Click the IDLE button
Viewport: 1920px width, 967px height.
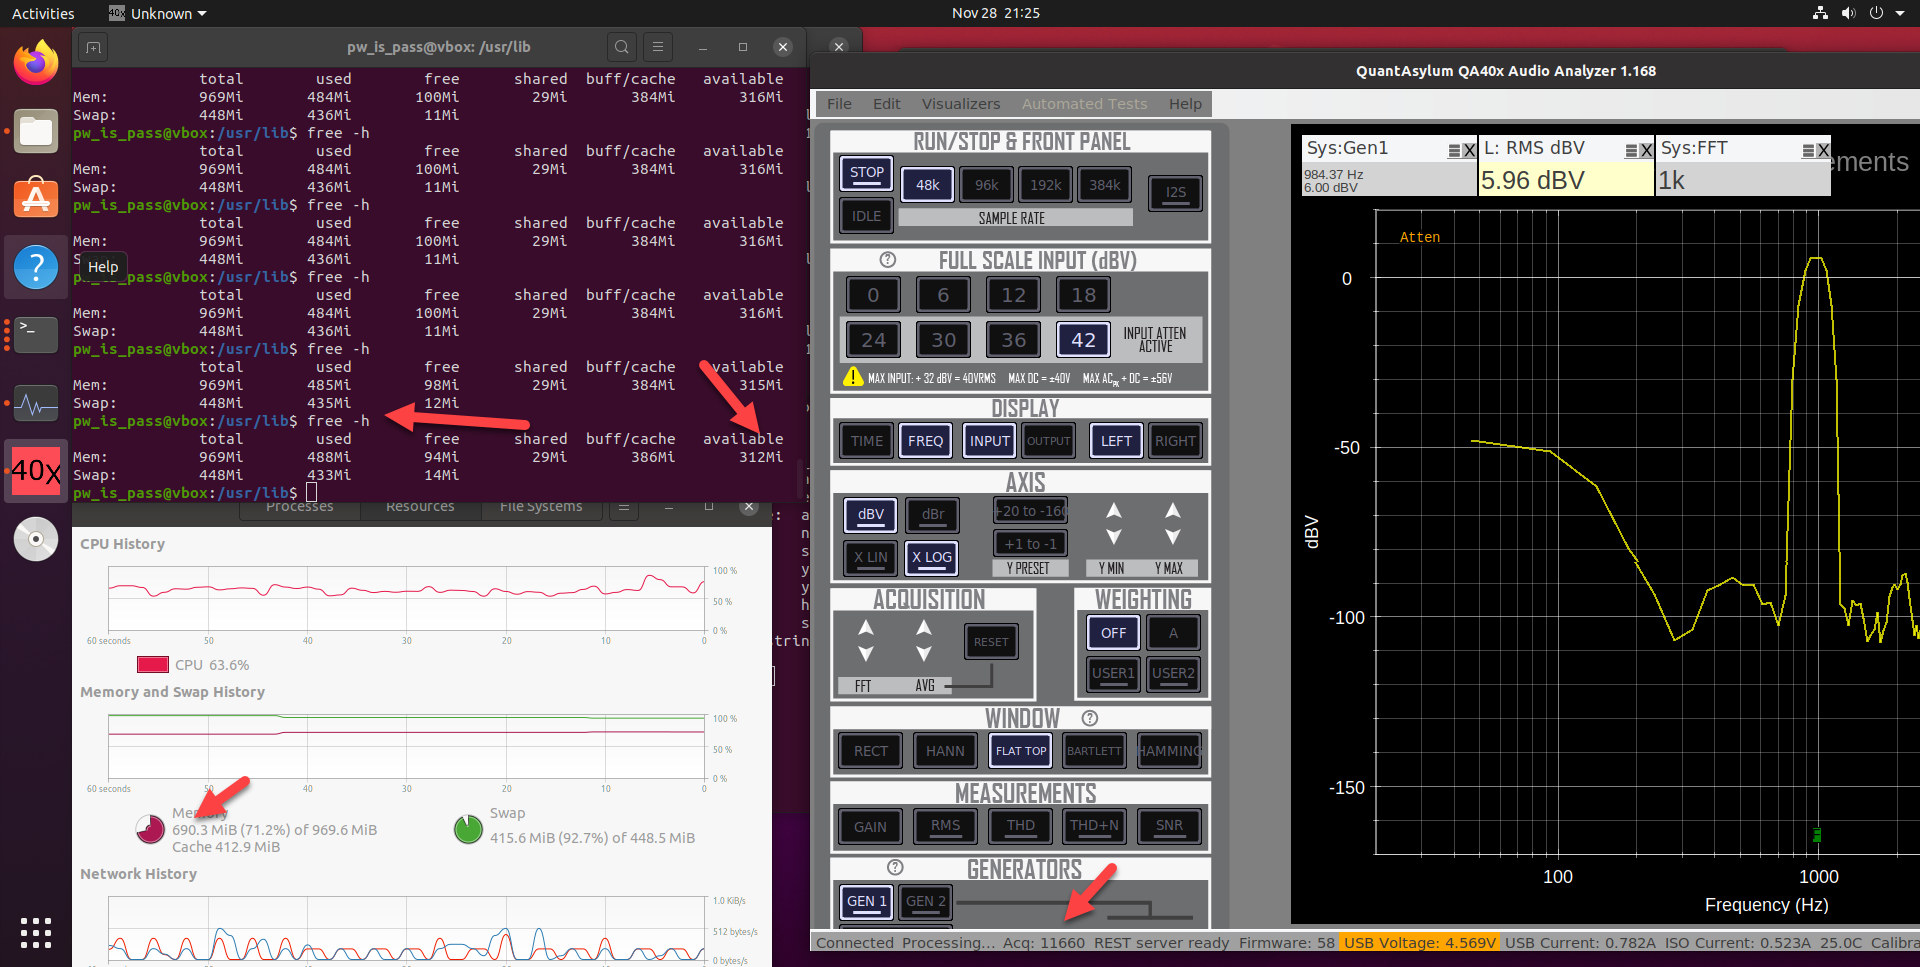click(866, 216)
